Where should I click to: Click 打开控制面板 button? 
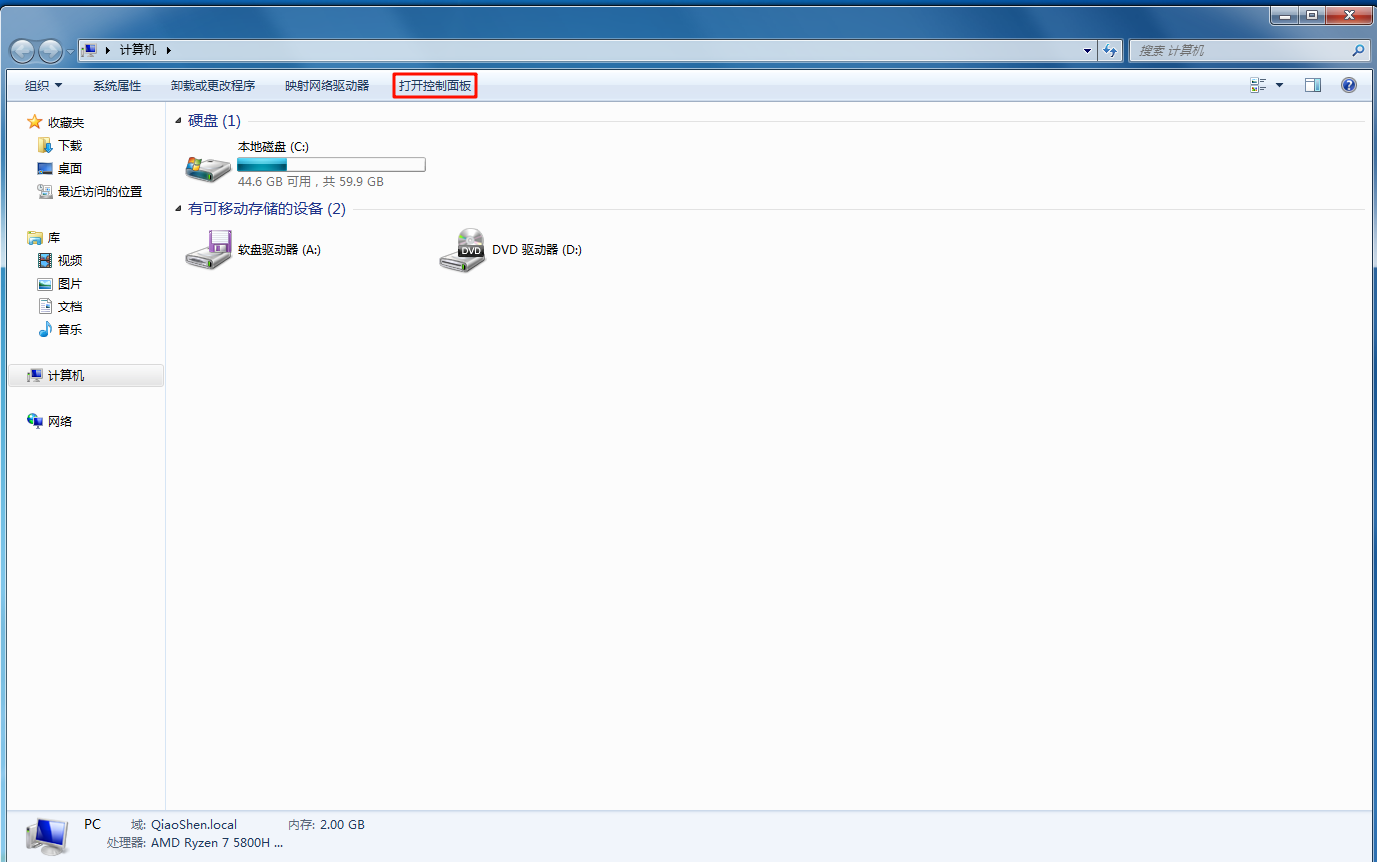[x=435, y=86]
